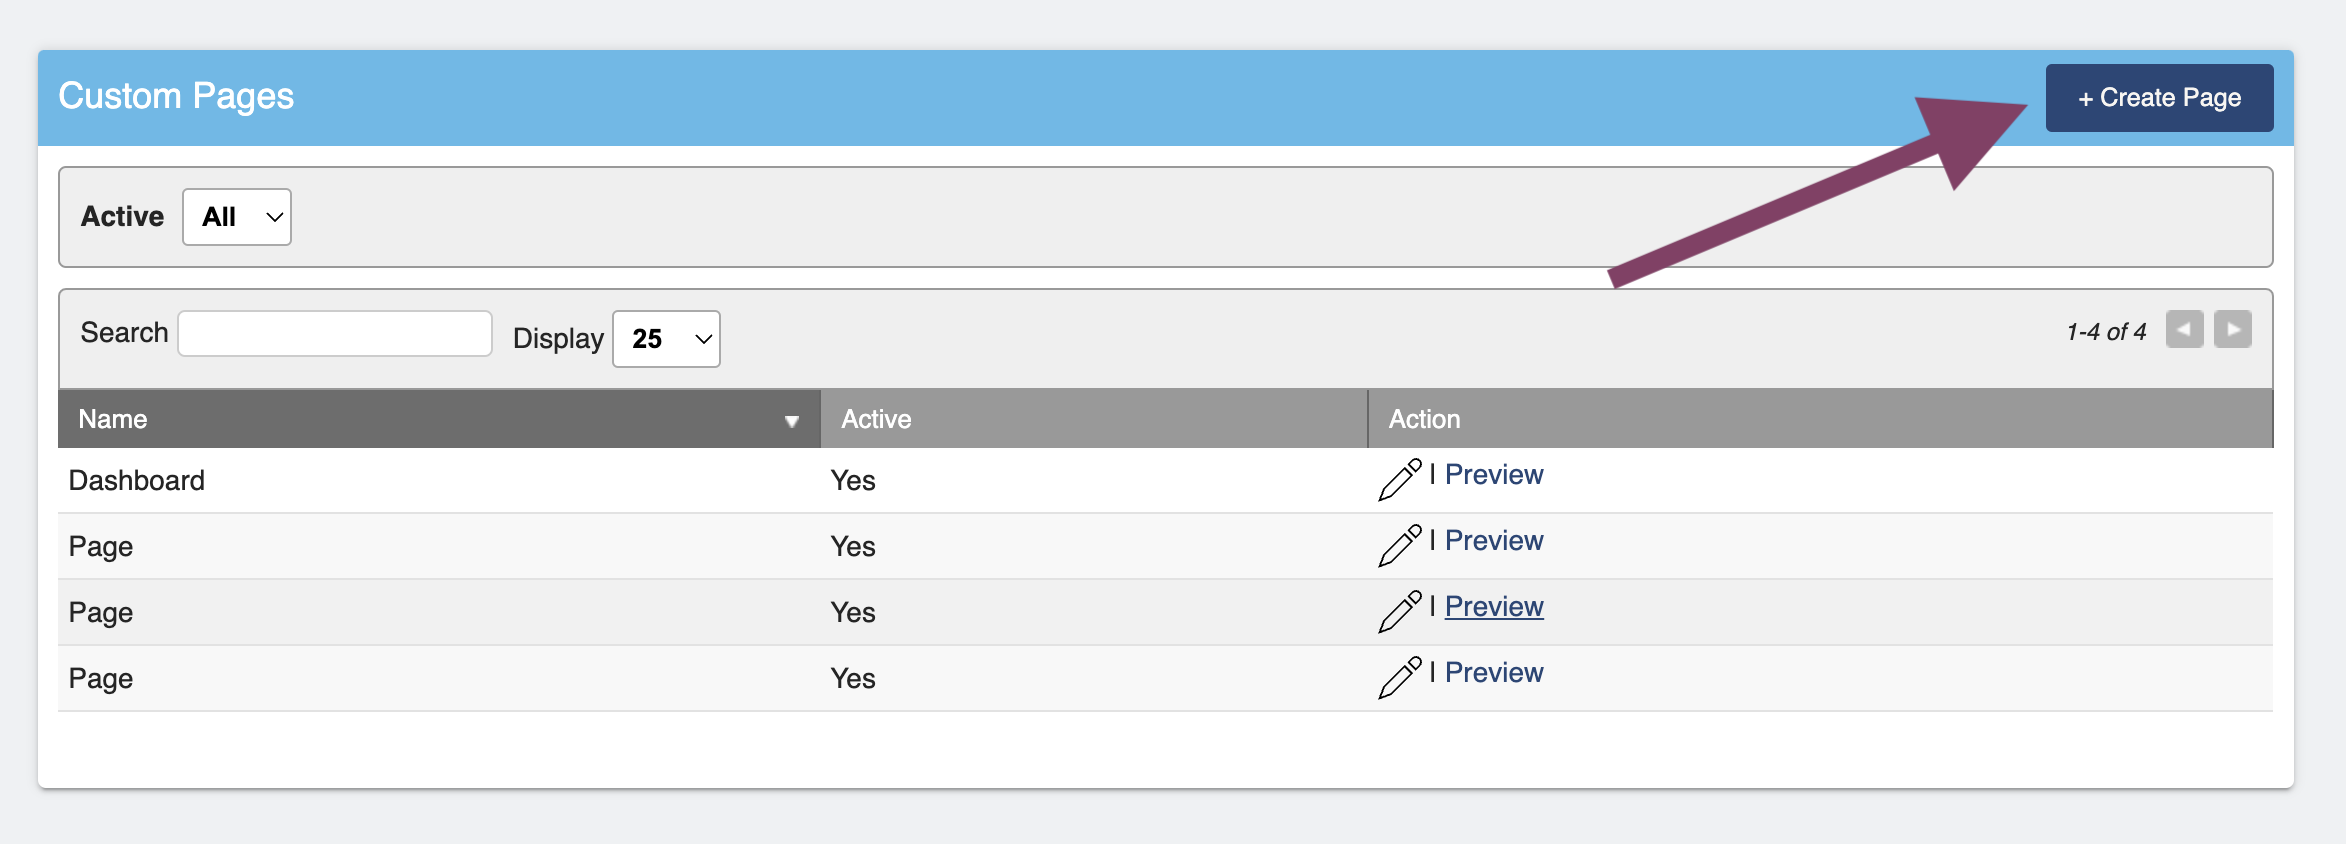
Task: Click Yes in the Dashboard row
Action: point(853,481)
